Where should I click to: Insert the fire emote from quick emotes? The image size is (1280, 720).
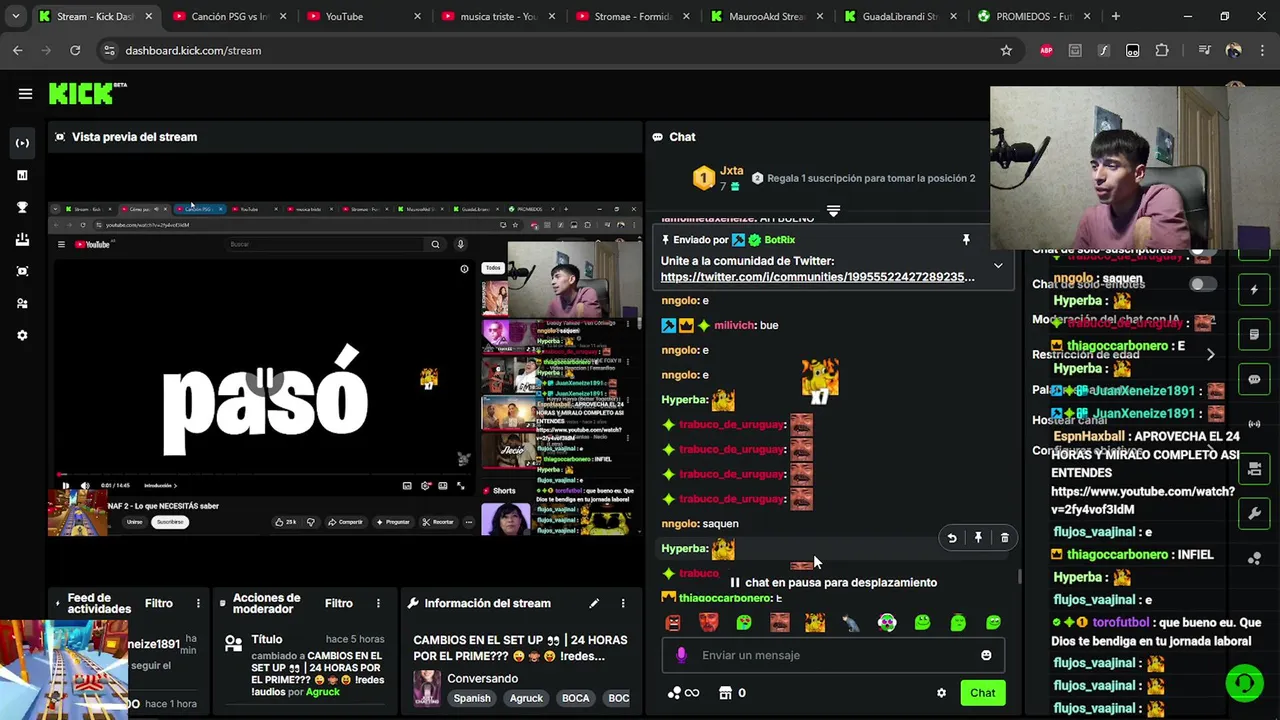point(815,623)
